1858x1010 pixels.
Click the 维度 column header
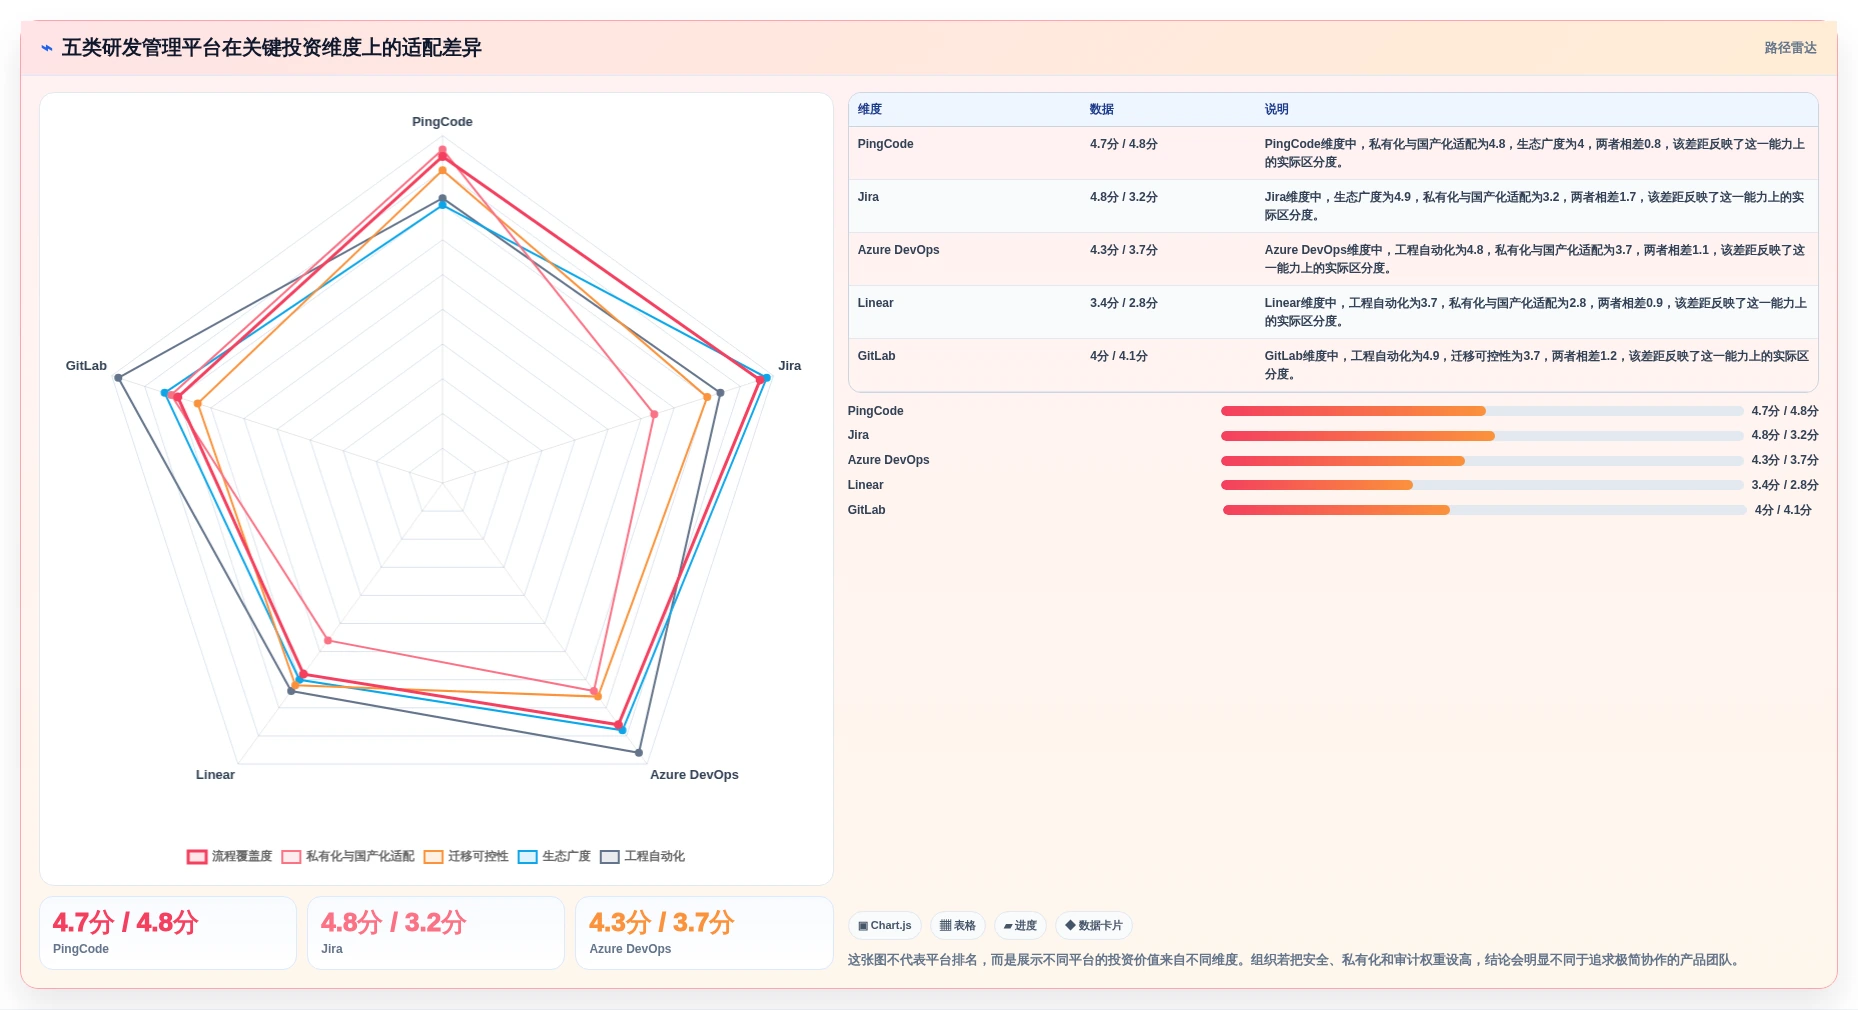pyautogui.click(x=870, y=109)
